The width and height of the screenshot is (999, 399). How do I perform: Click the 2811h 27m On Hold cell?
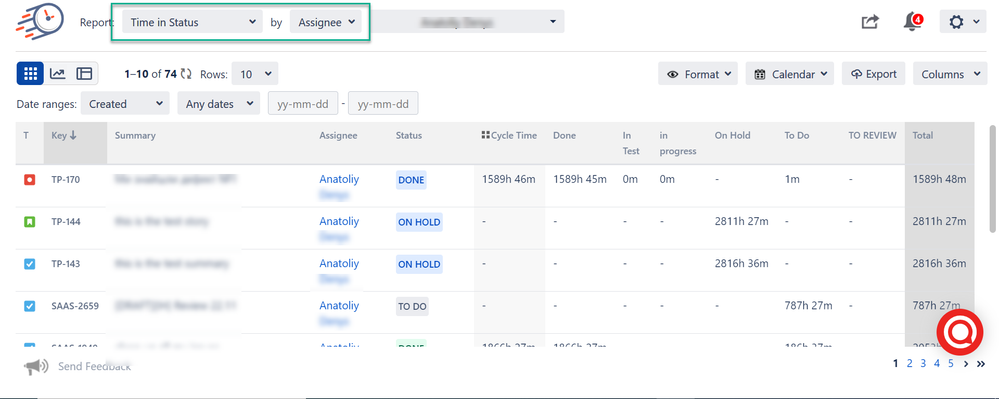(x=742, y=221)
